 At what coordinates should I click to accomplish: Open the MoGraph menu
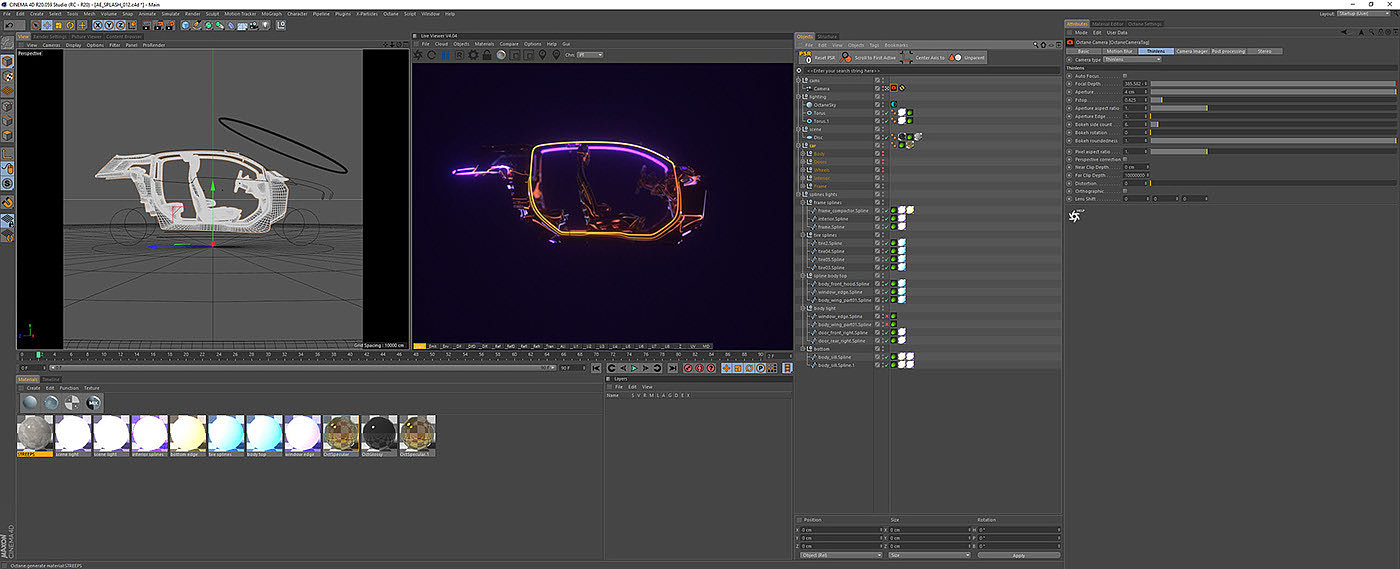pyautogui.click(x=270, y=14)
